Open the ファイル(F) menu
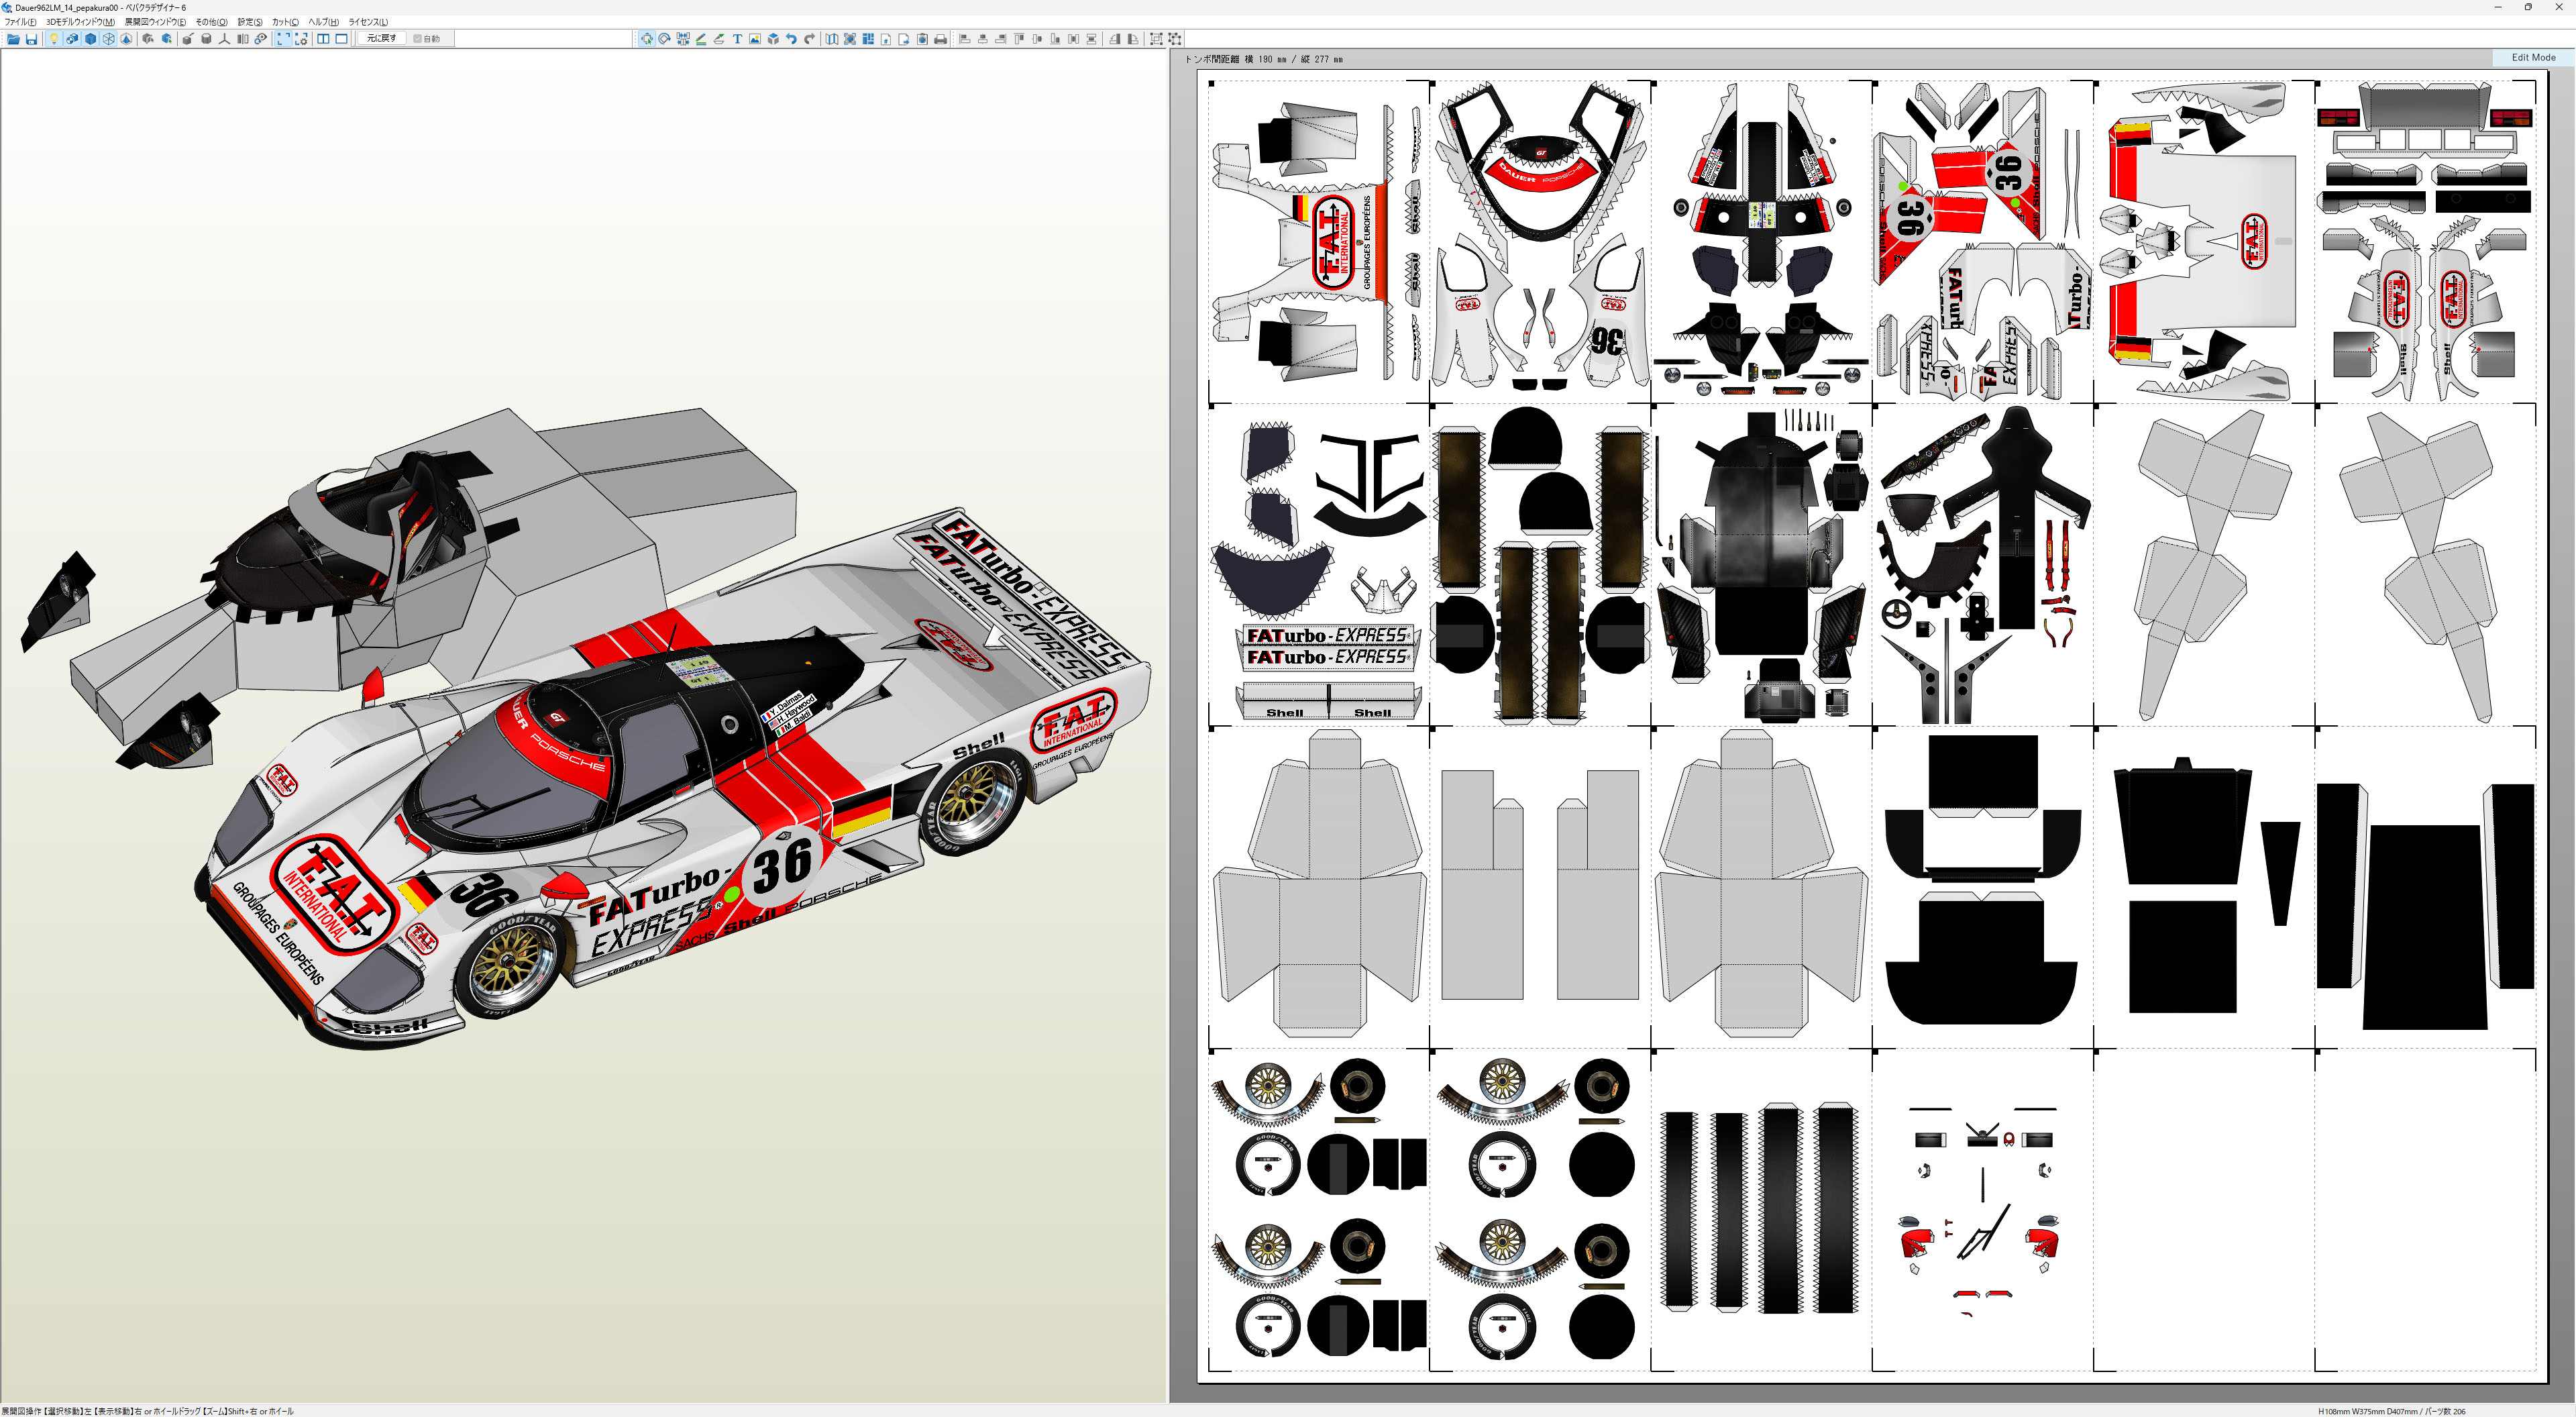The image size is (2576, 1417). coord(20,22)
